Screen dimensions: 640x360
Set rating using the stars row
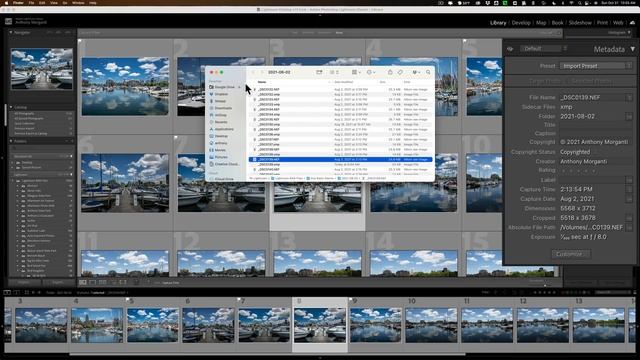click(578, 170)
